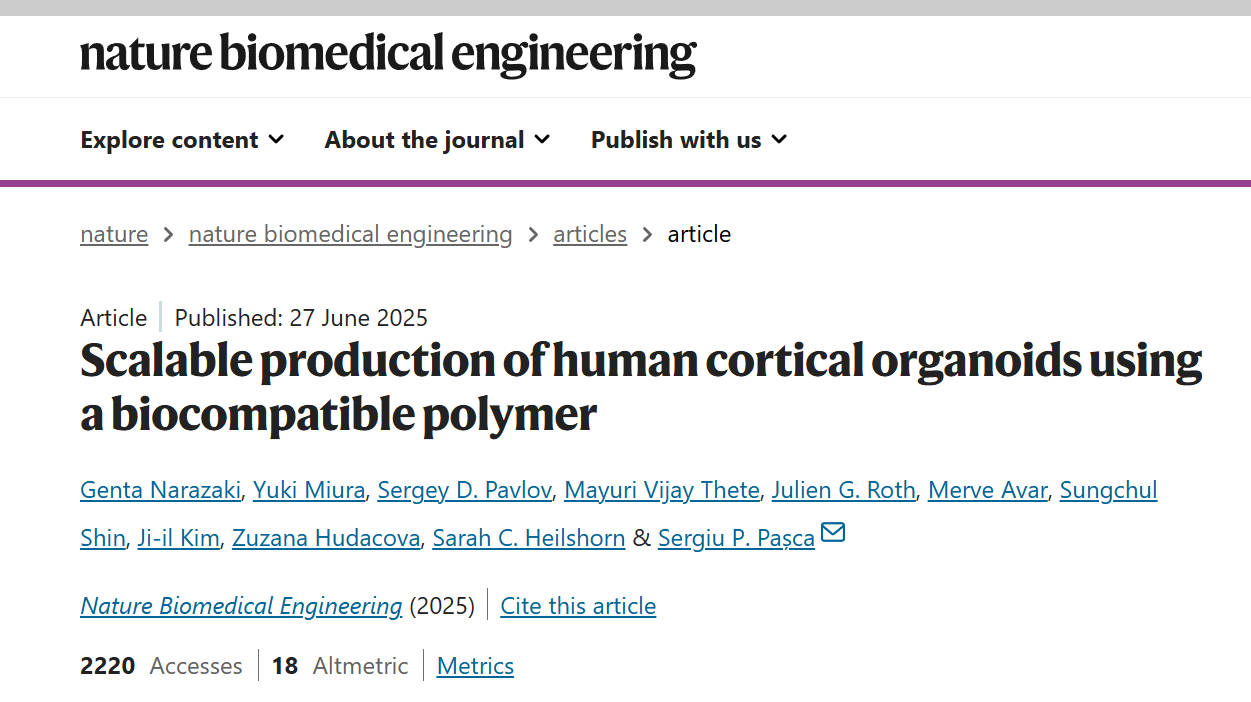Click the corresponding author envelope icon

pos(832,533)
